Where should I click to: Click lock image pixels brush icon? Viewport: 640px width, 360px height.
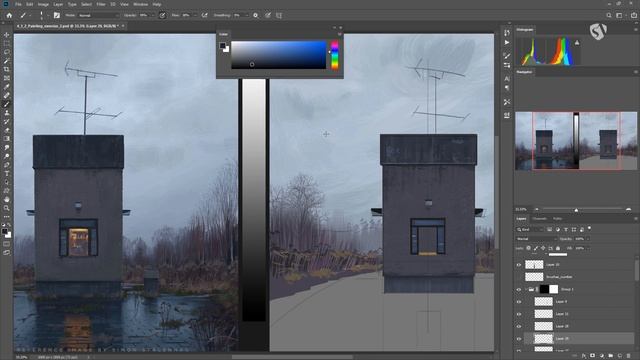(x=536, y=248)
